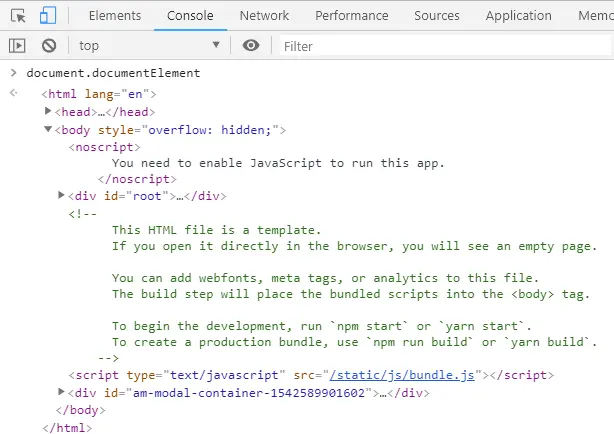Expand the head element node
This screenshot has width=614, height=434.
pyautogui.click(x=48, y=111)
